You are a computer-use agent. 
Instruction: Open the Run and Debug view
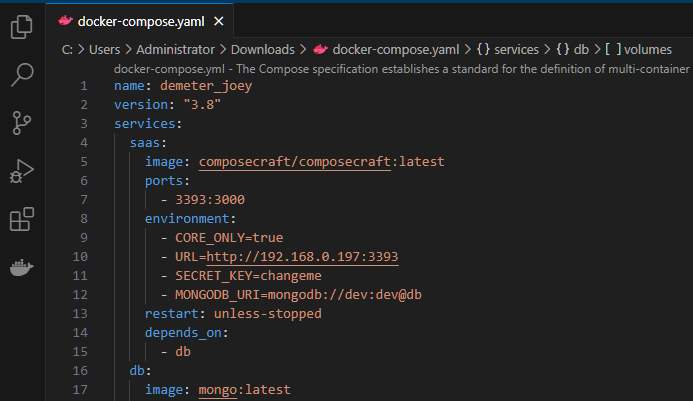click(22, 171)
